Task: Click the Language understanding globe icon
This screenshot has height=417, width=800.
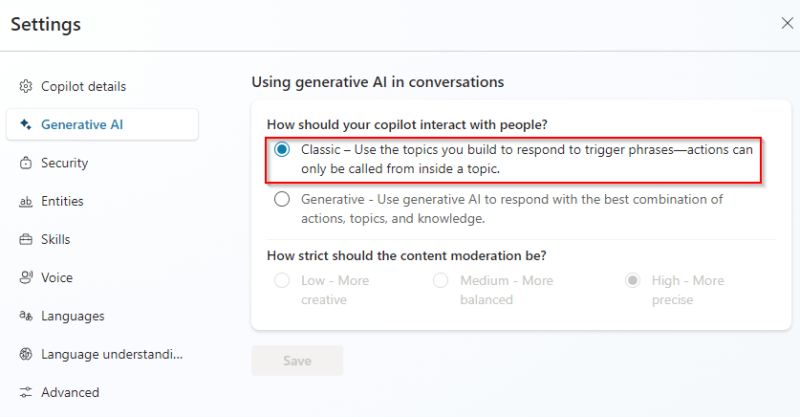Action: tap(26, 355)
